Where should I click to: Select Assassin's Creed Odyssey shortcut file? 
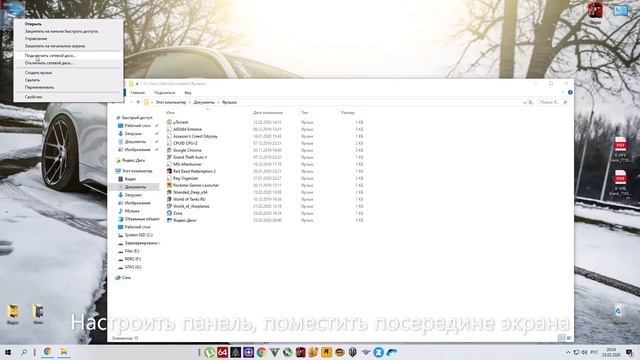pos(192,136)
